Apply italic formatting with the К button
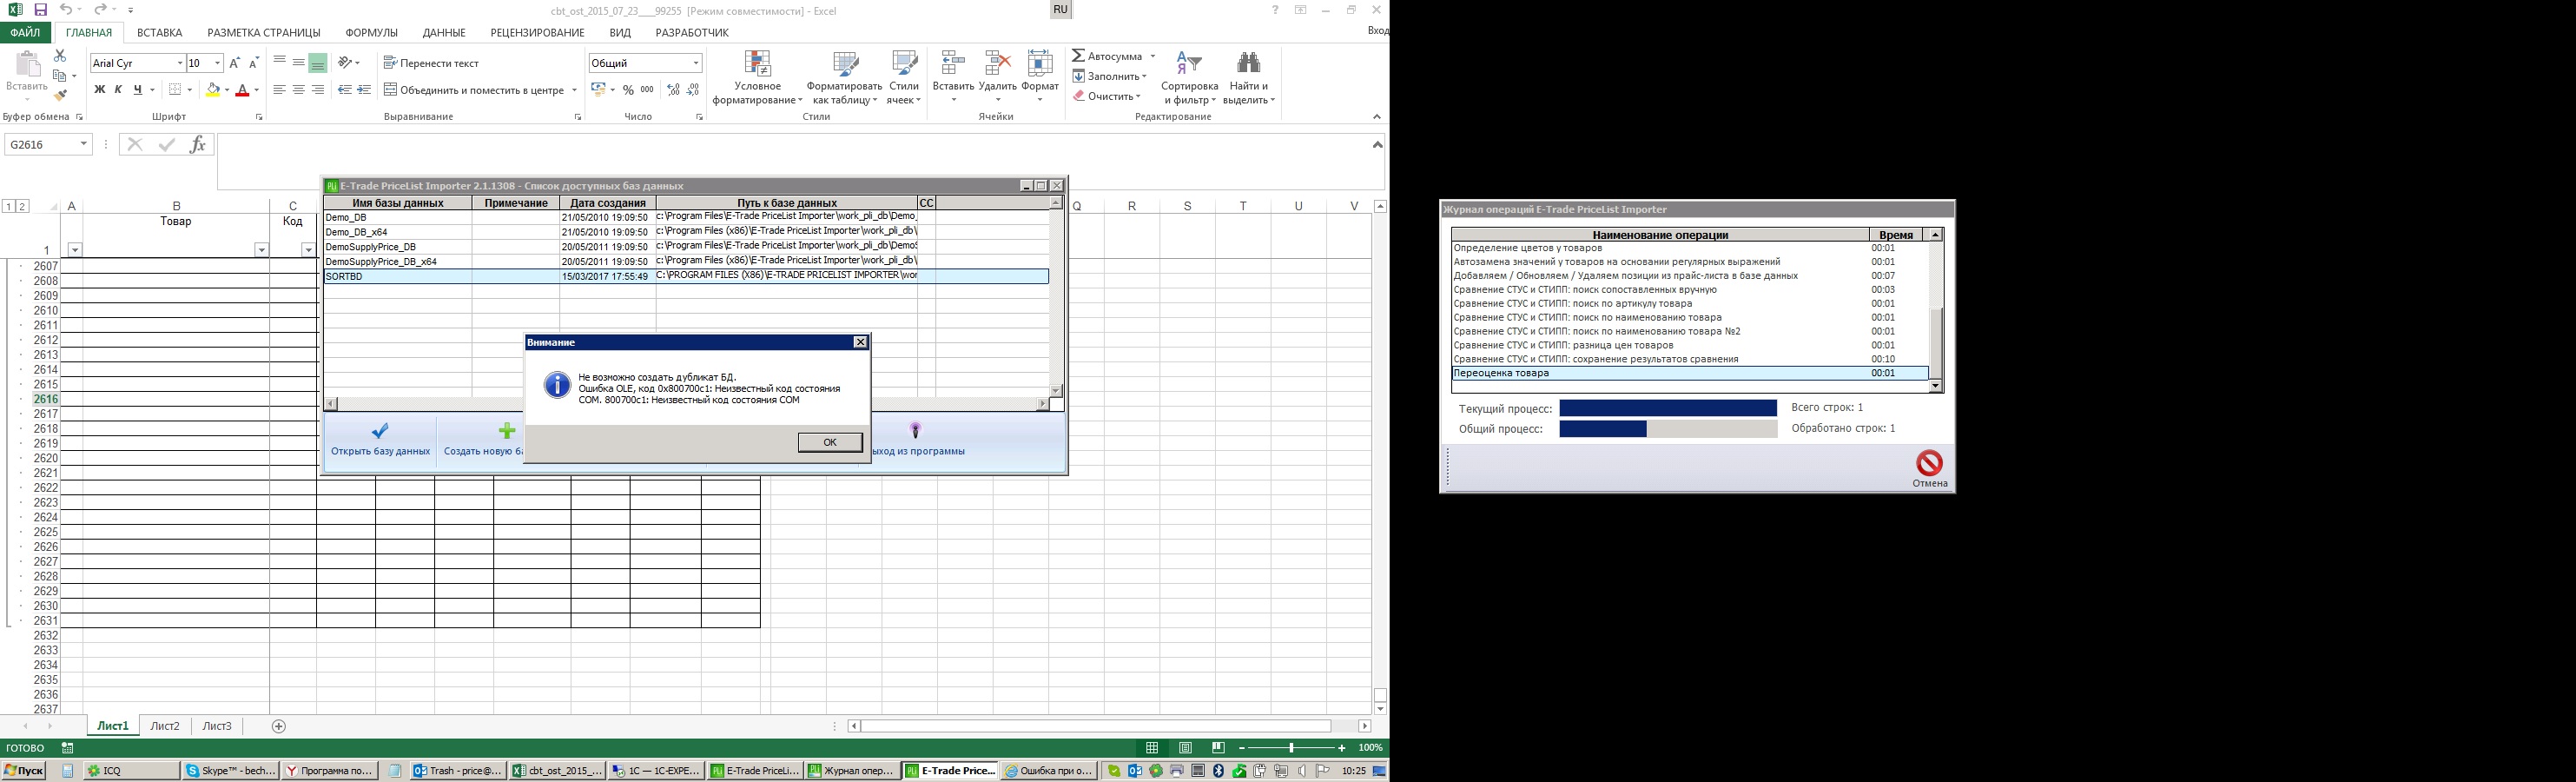The height and width of the screenshot is (782, 2576). point(118,90)
